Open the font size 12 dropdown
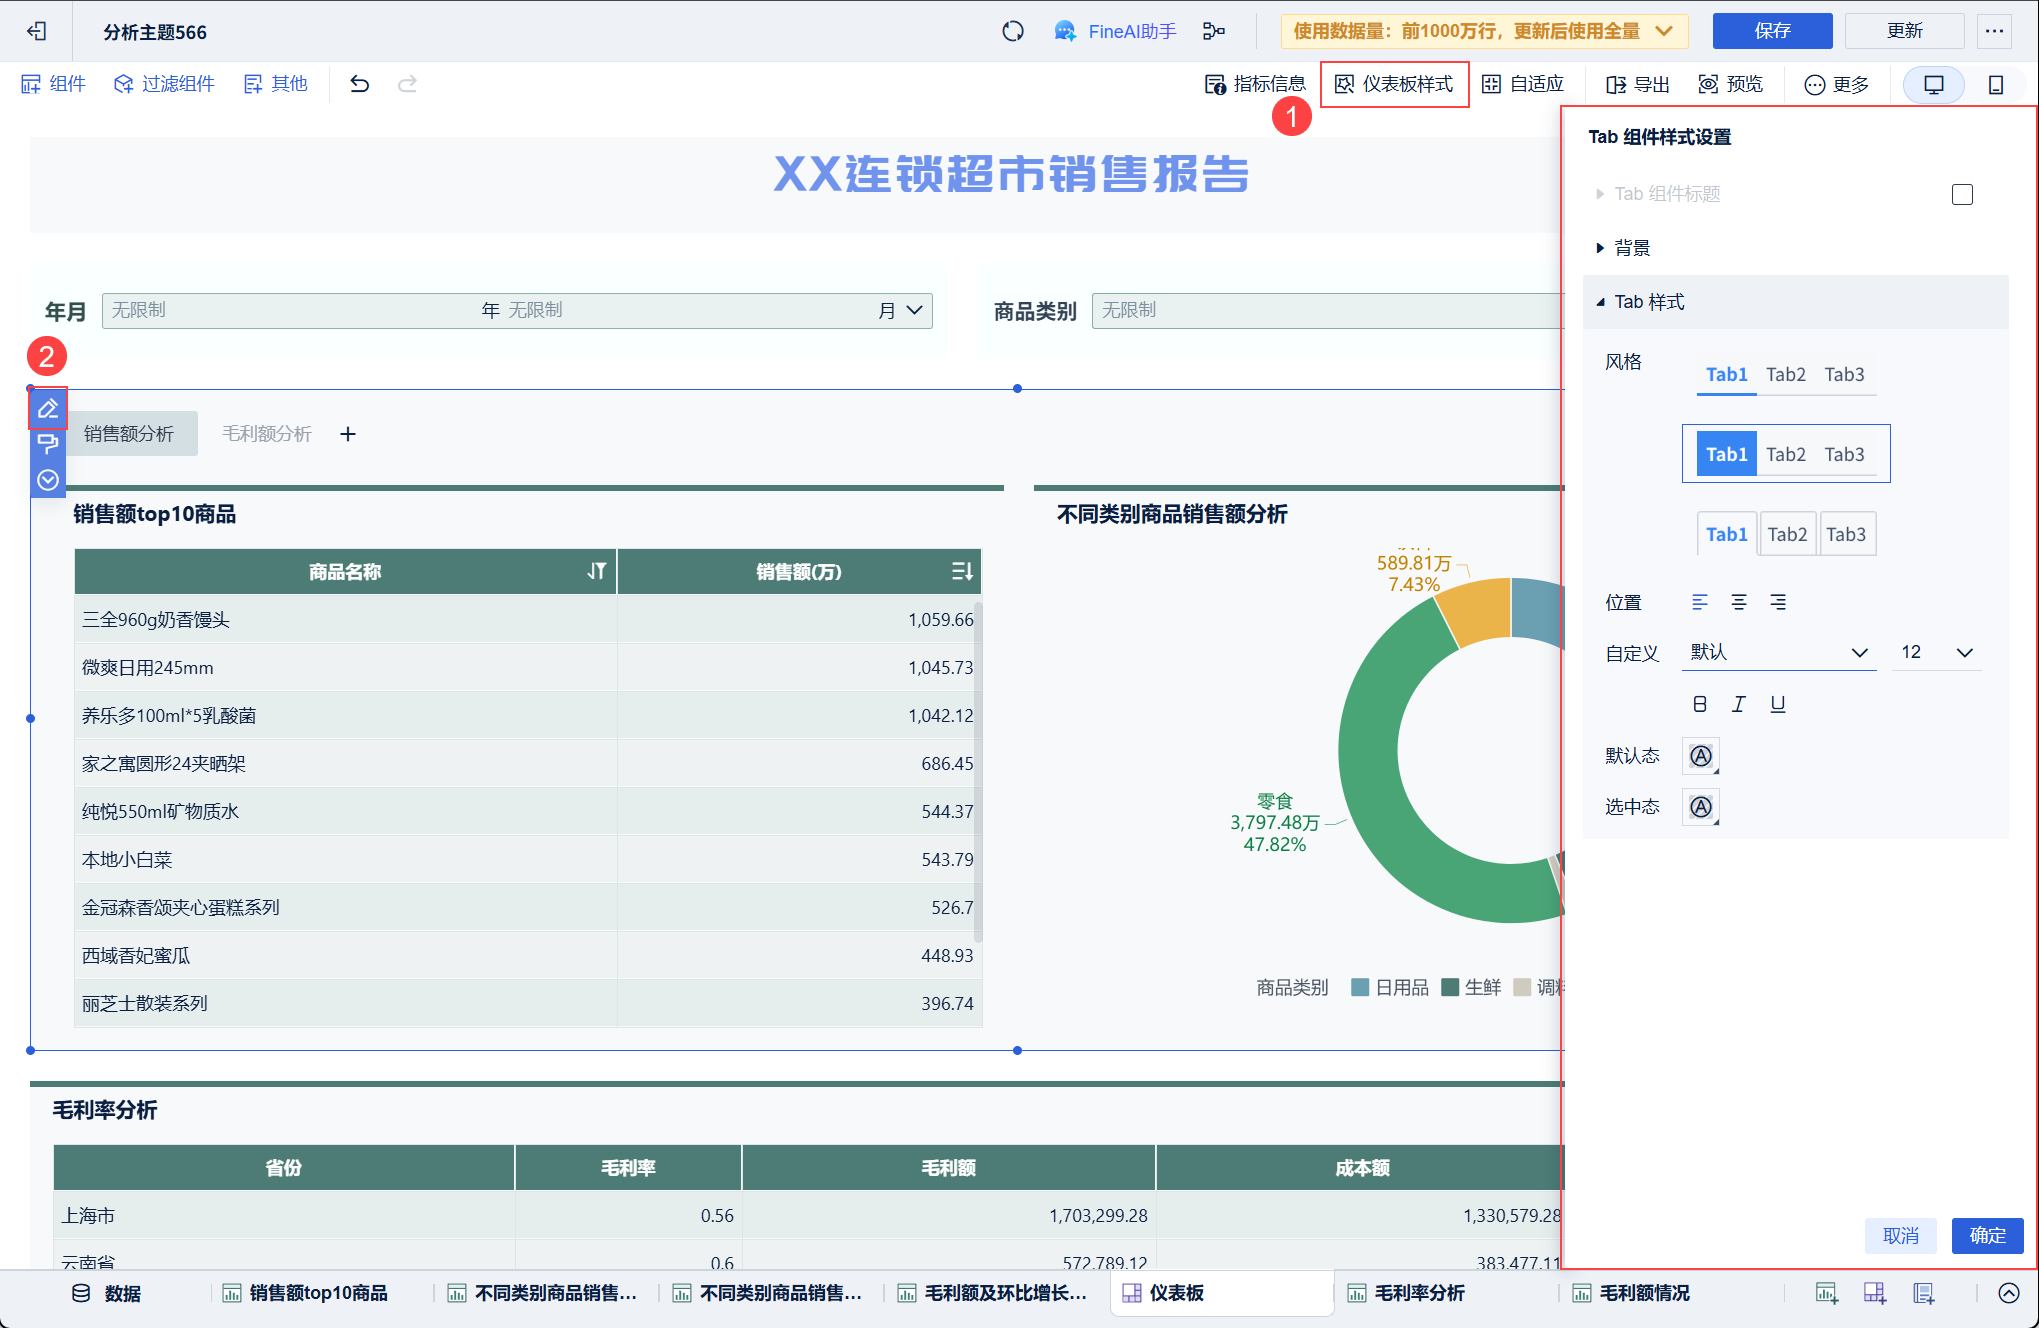 click(x=1936, y=652)
